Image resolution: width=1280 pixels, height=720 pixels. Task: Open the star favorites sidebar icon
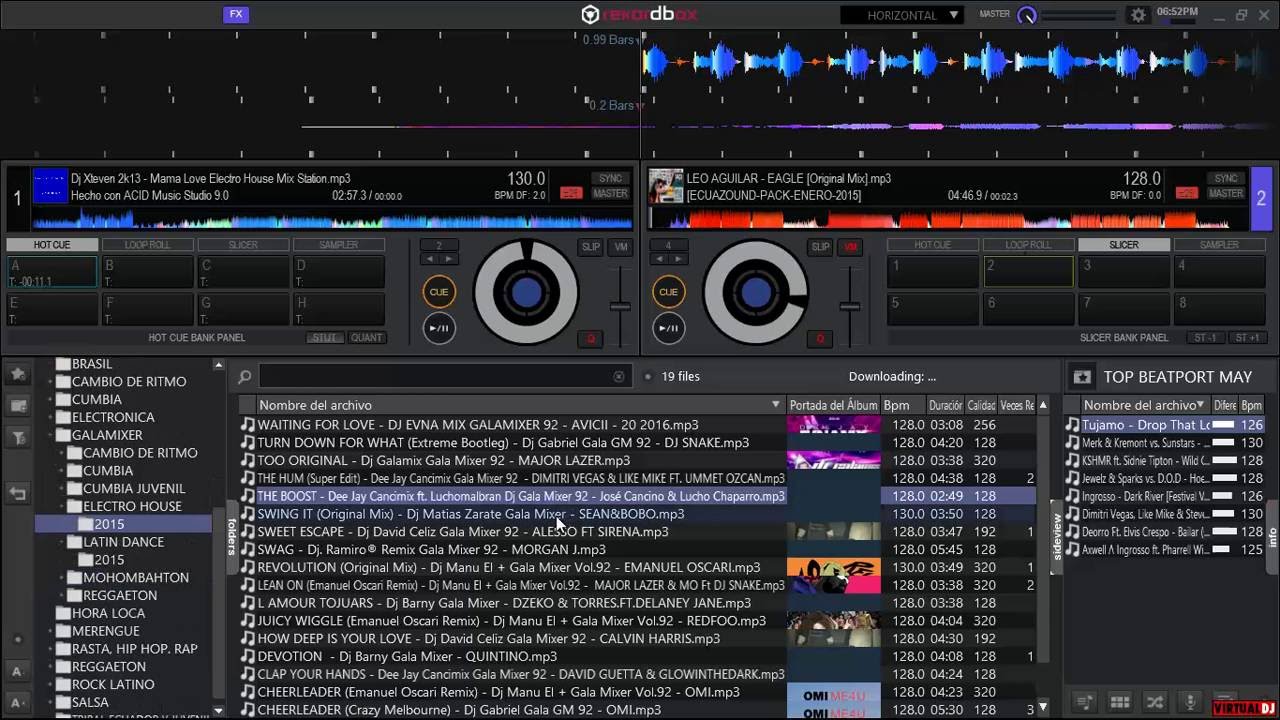tap(17, 374)
